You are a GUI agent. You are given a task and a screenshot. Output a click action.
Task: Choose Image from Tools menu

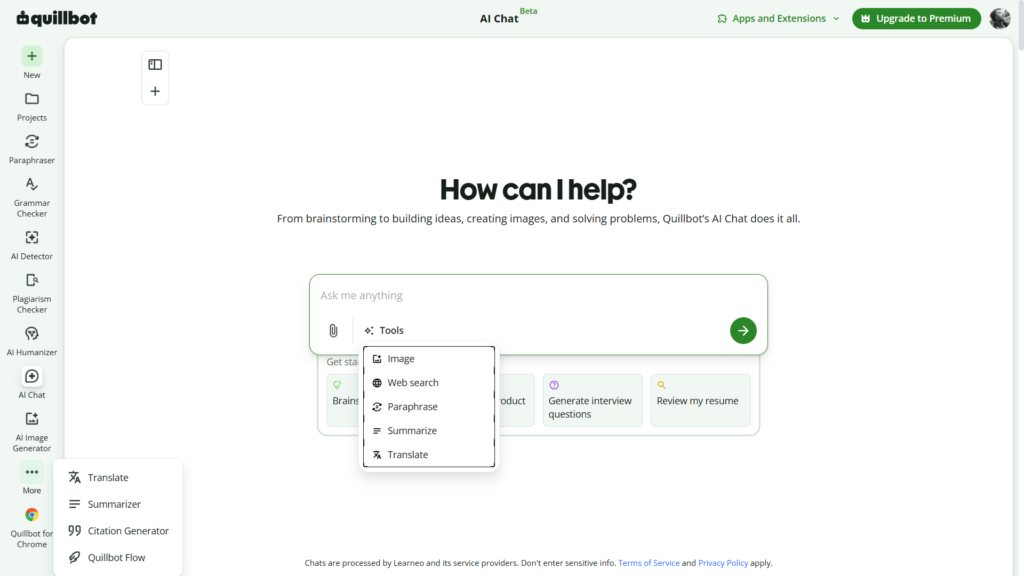tap(429, 359)
